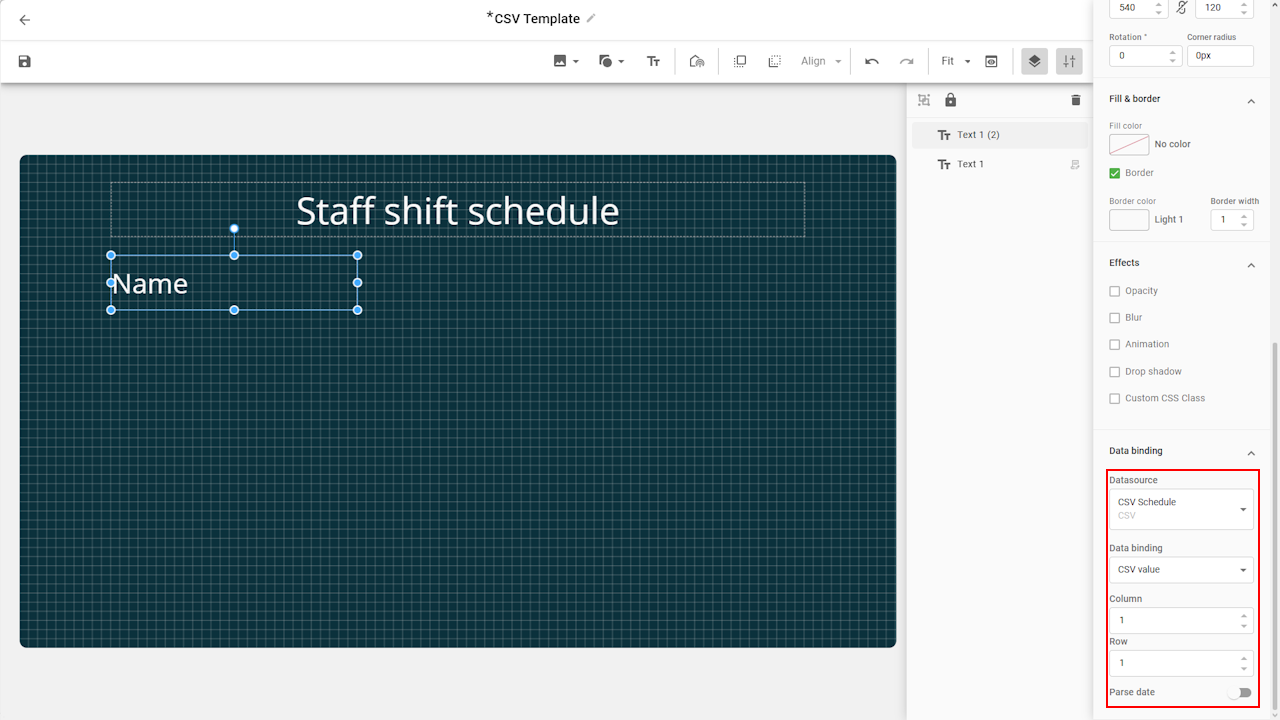Click the save icon in the toolbar
The height and width of the screenshot is (720, 1280).
pyautogui.click(x=25, y=62)
